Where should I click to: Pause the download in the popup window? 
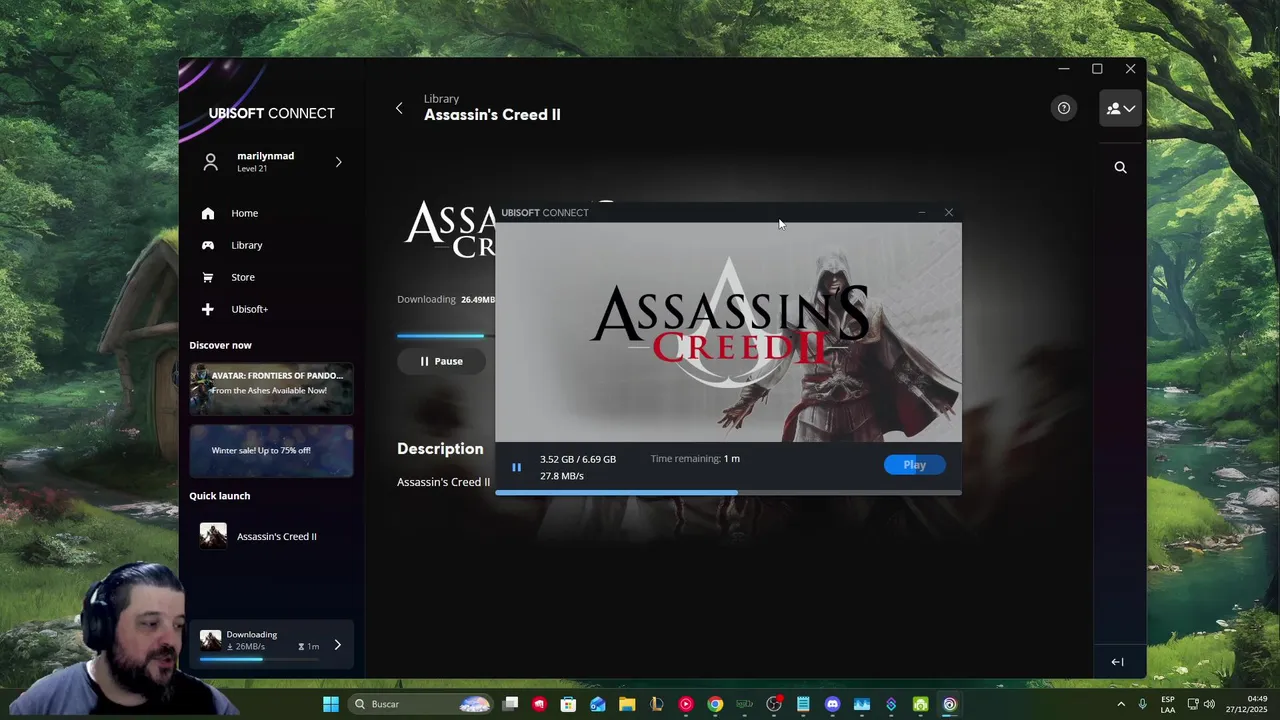click(x=516, y=467)
